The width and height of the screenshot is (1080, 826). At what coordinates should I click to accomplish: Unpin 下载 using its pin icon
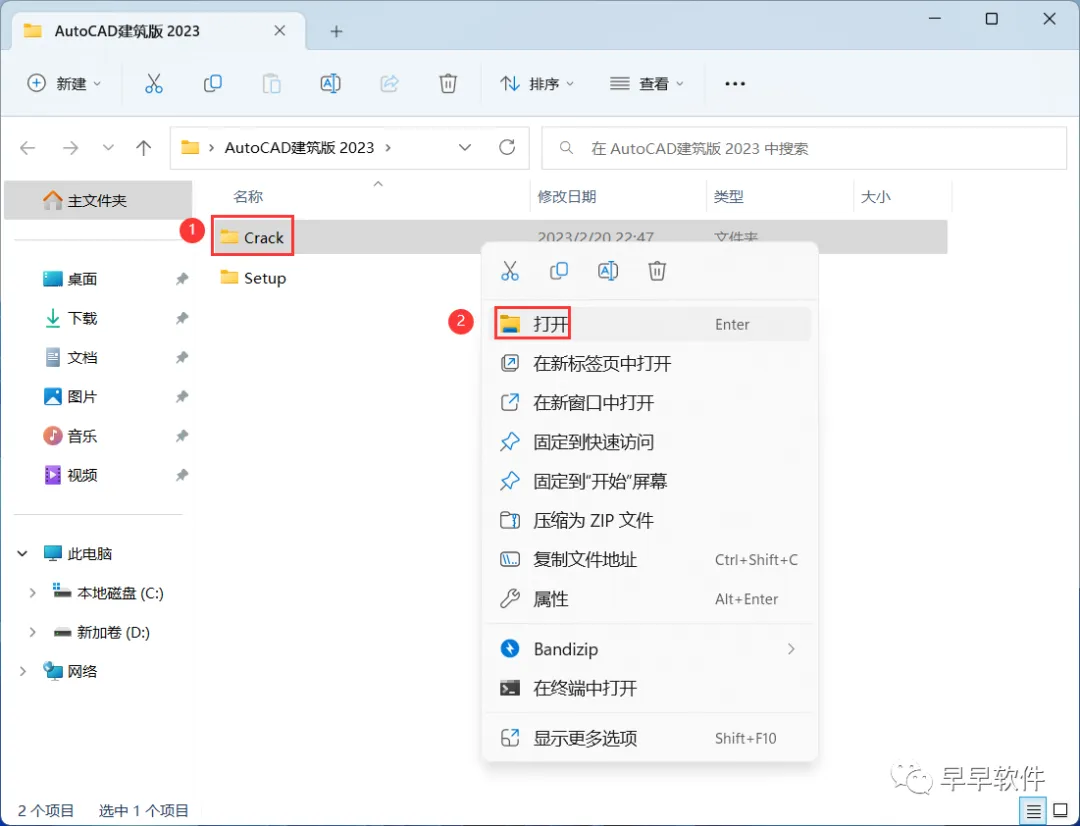(x=182, y=318)
